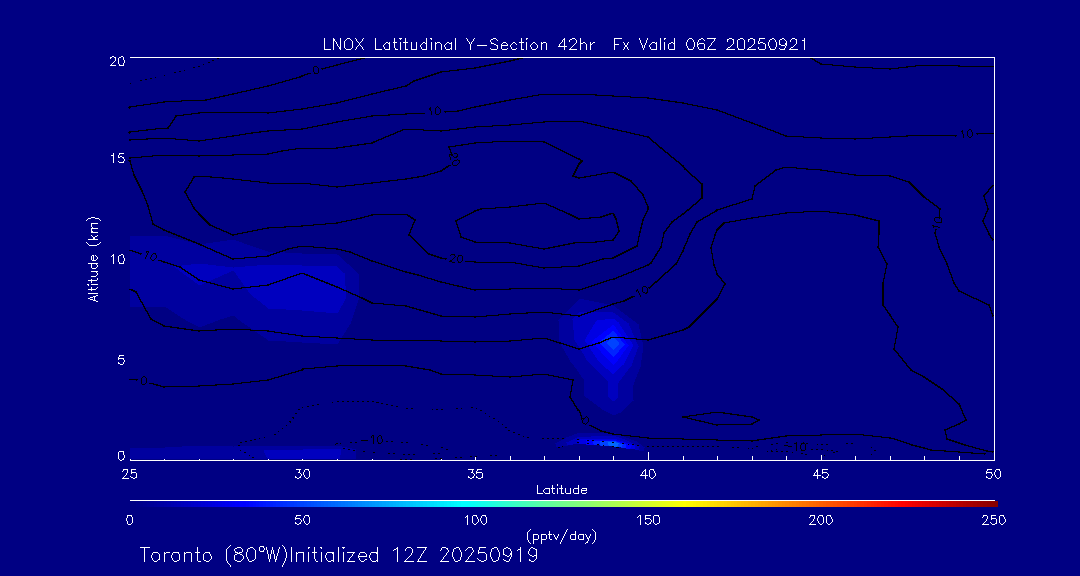Click the altitude tick label 0 on y-axis

120,455
